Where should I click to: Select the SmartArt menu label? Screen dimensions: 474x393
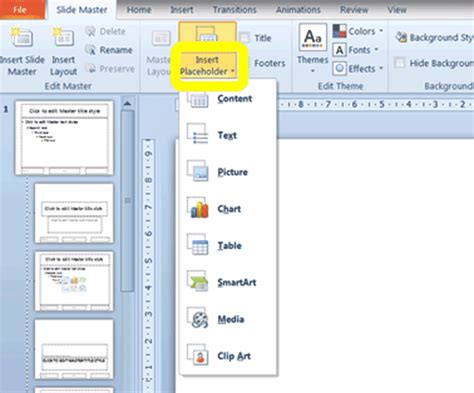click(237, 282)
